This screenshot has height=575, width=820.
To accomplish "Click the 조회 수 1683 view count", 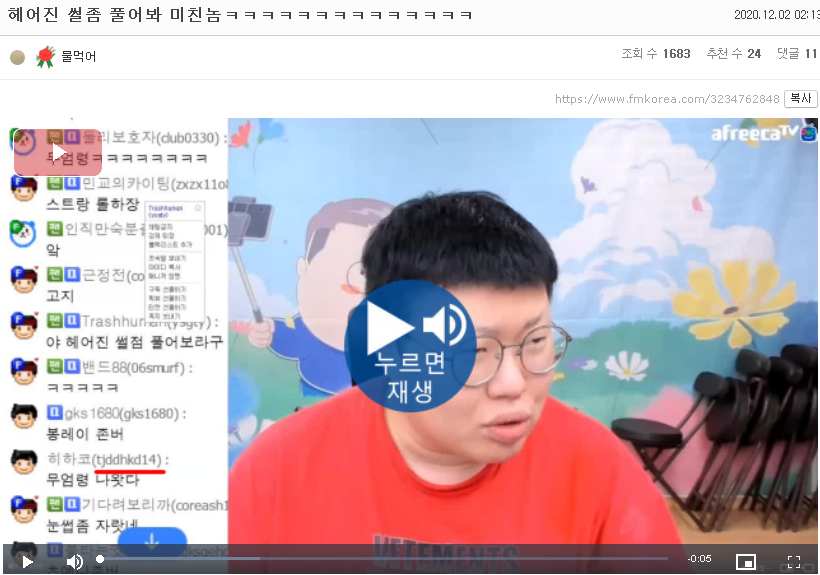I will [656, 53].
